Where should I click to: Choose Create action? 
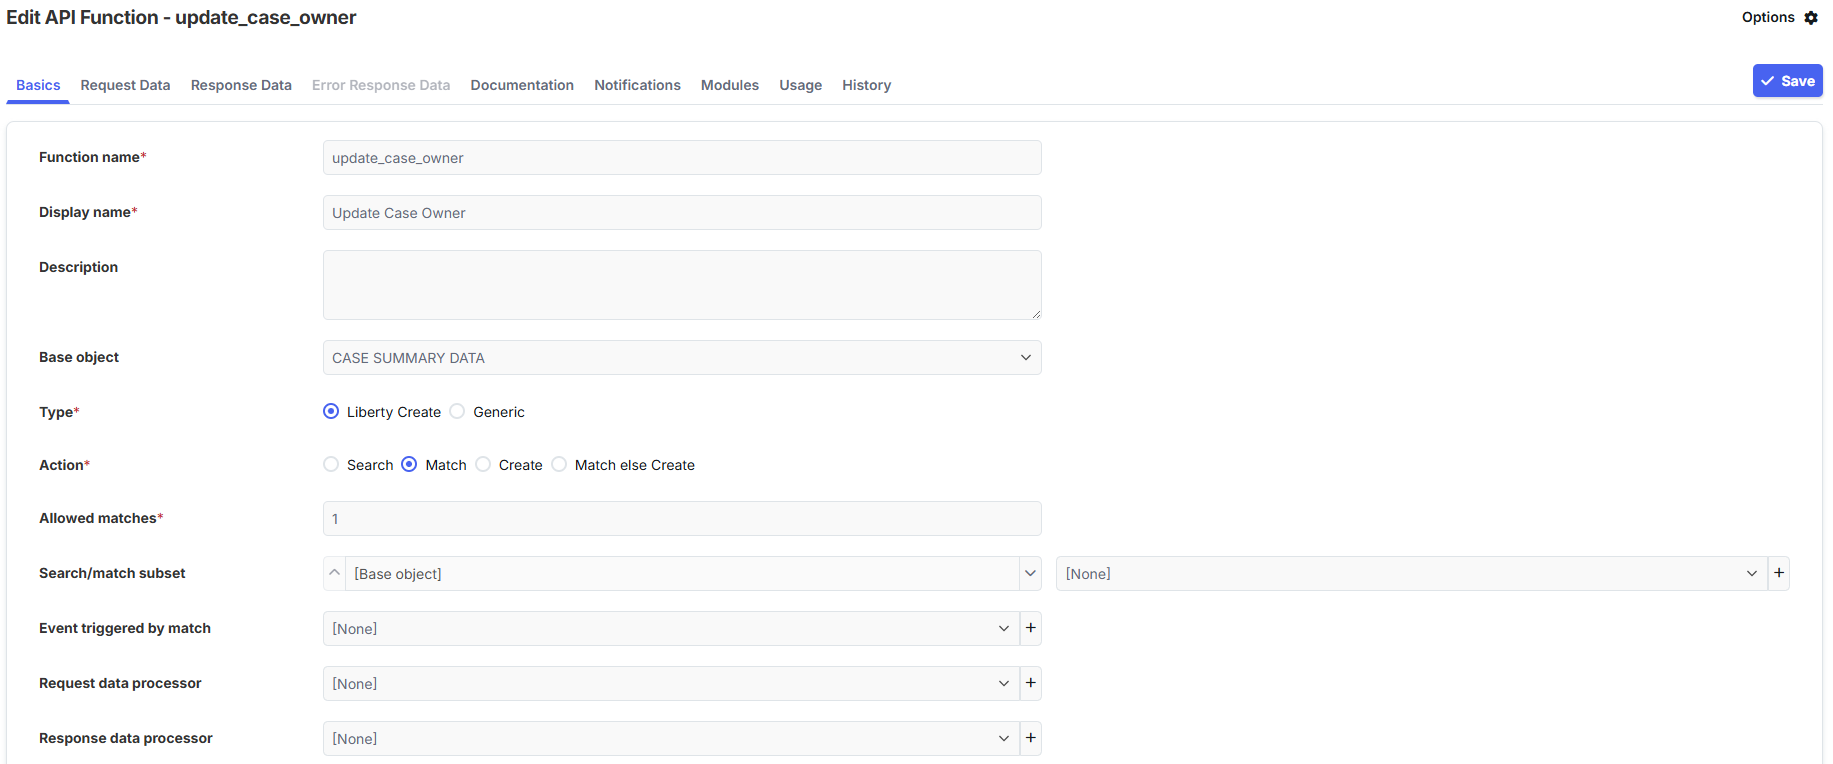(x=483, y=464)
